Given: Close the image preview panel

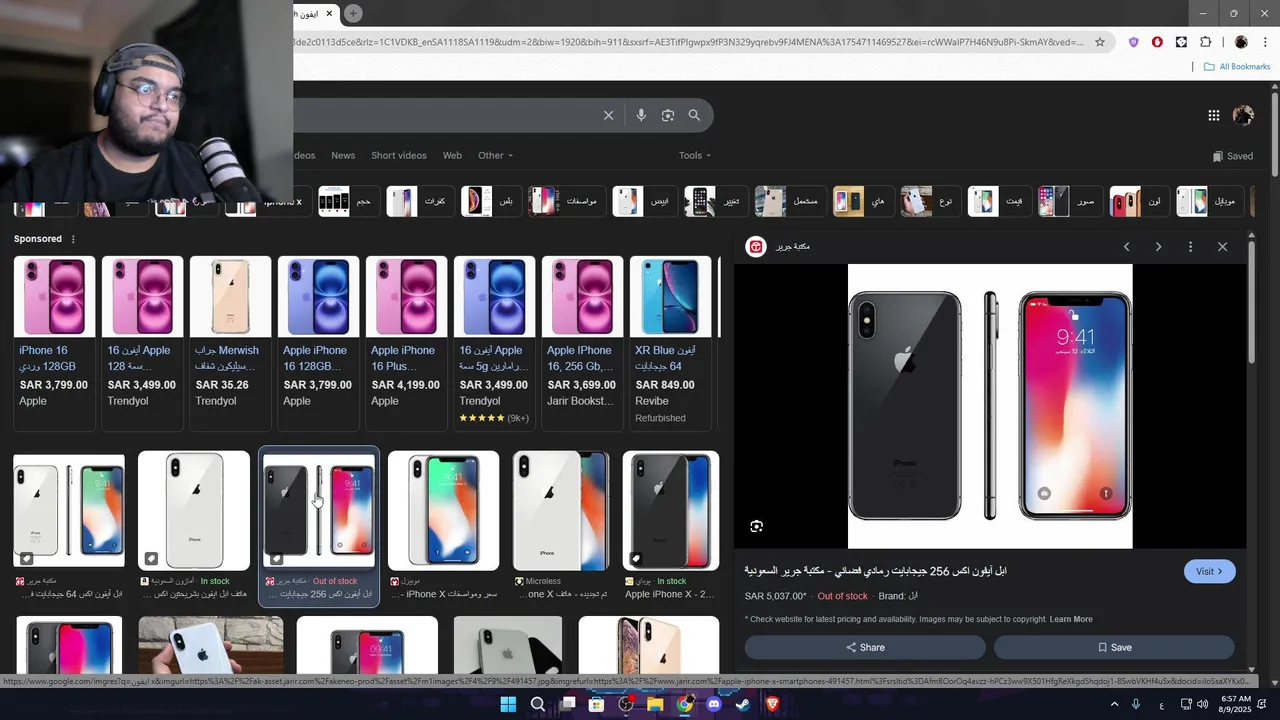Looking at the screenshot, I should click(x=1222, y=247).
